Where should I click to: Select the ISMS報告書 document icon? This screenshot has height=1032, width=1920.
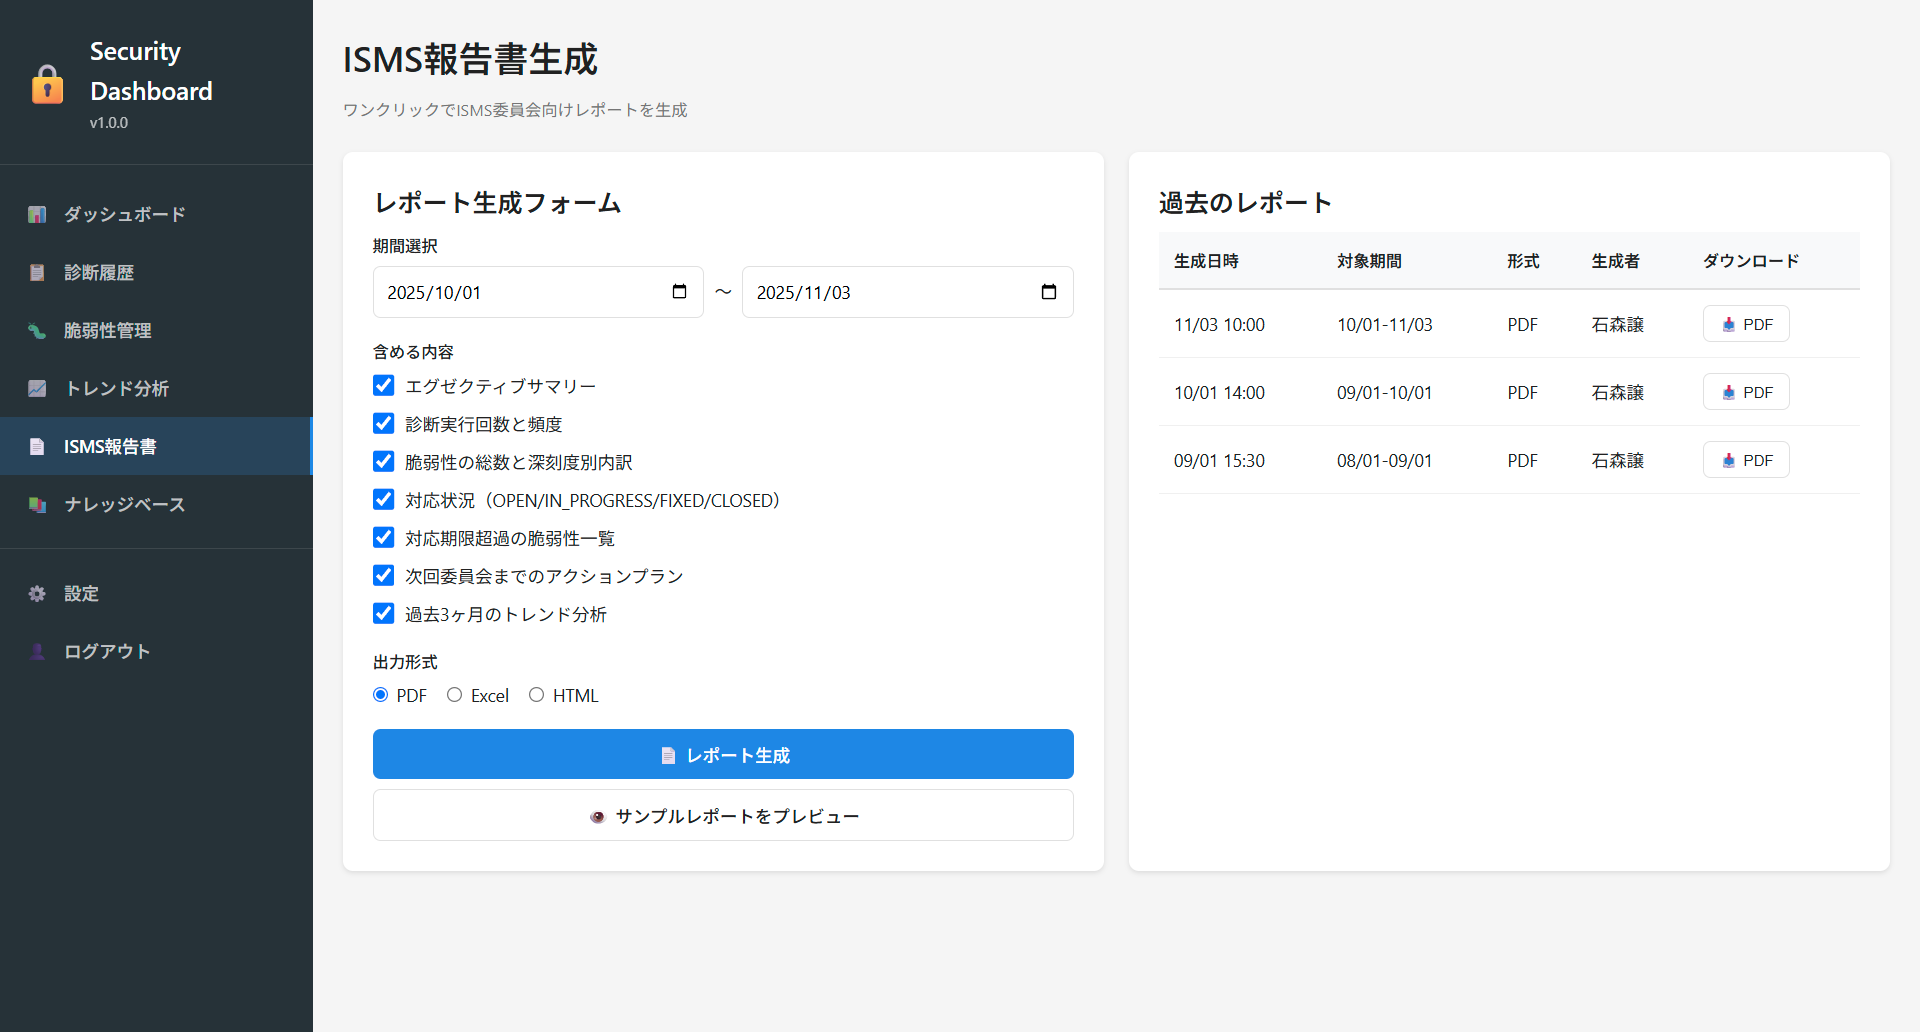pyautogui.click(x=37, y=446)
